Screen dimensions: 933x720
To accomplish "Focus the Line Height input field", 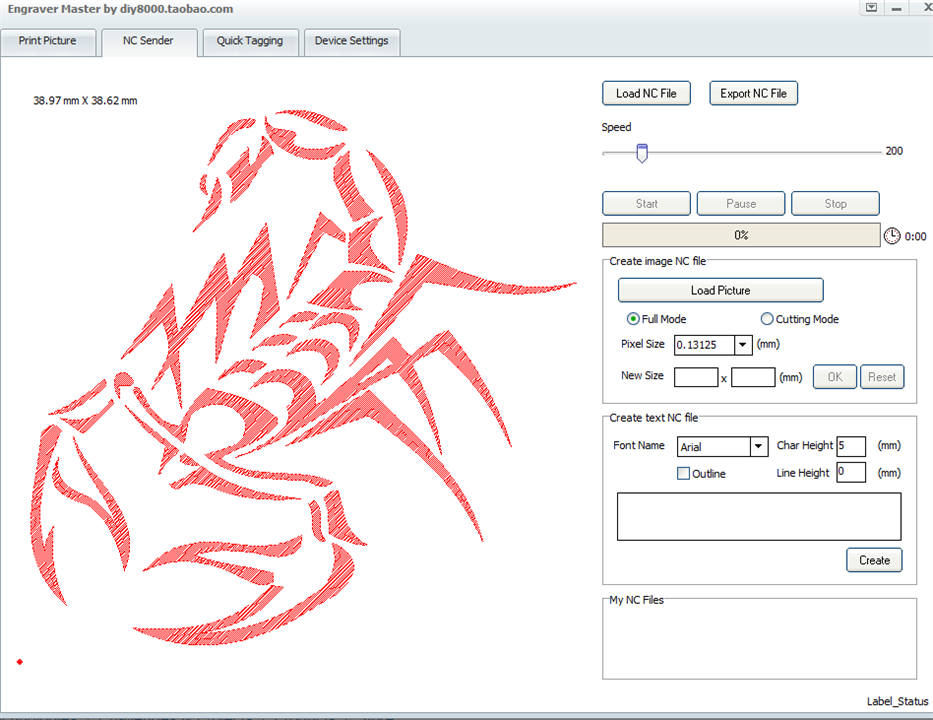I will tap(850, 472).
